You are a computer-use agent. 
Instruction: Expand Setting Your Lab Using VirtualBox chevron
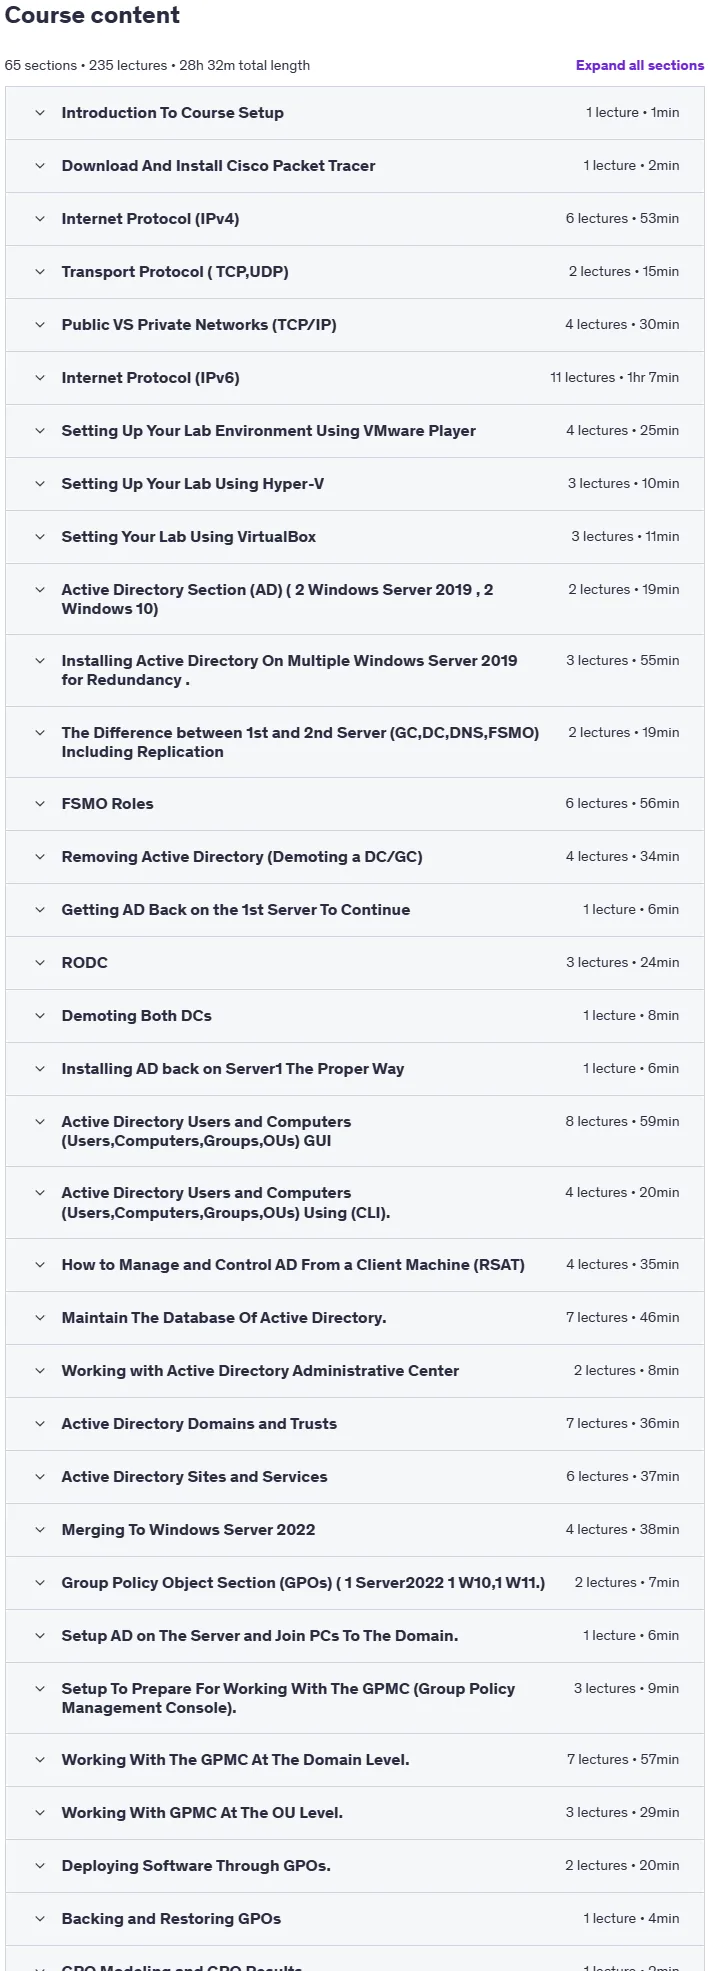(x=40, y=537)
